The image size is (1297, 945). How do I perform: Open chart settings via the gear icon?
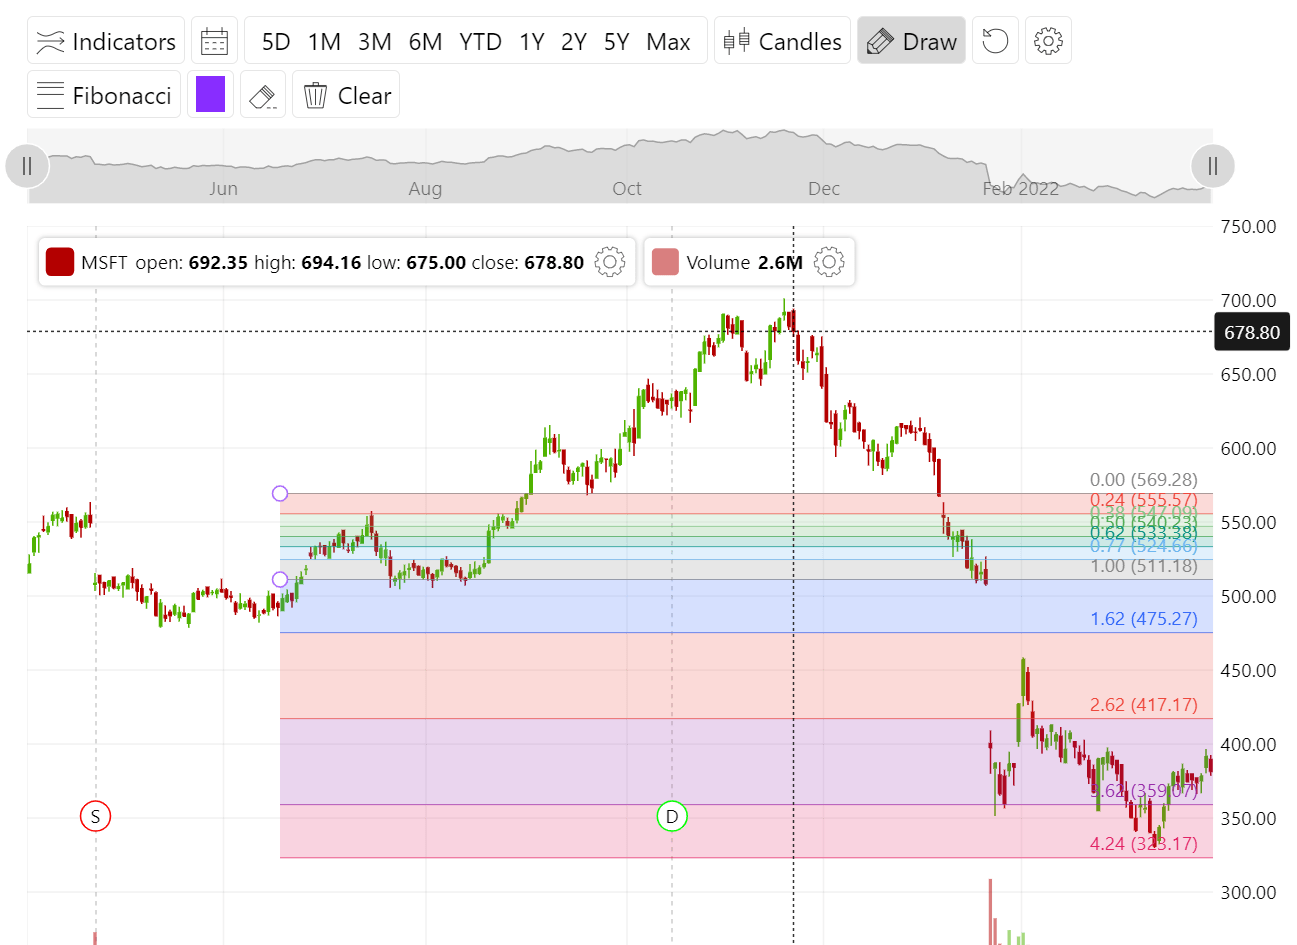pyautogui.click(x=1047, y=40)
